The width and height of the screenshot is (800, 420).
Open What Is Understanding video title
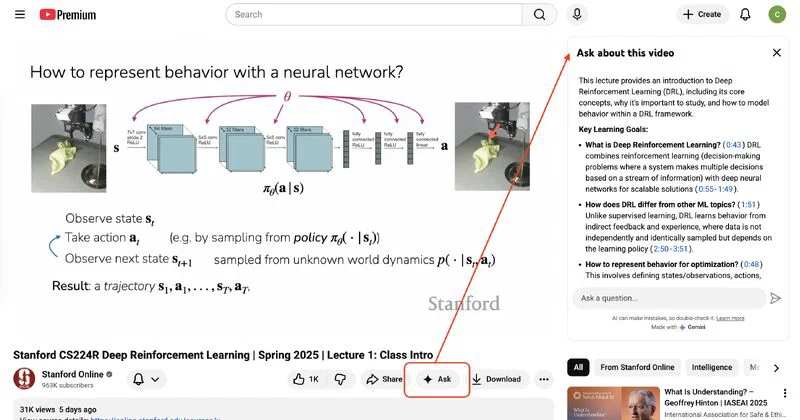pos(715,397)
